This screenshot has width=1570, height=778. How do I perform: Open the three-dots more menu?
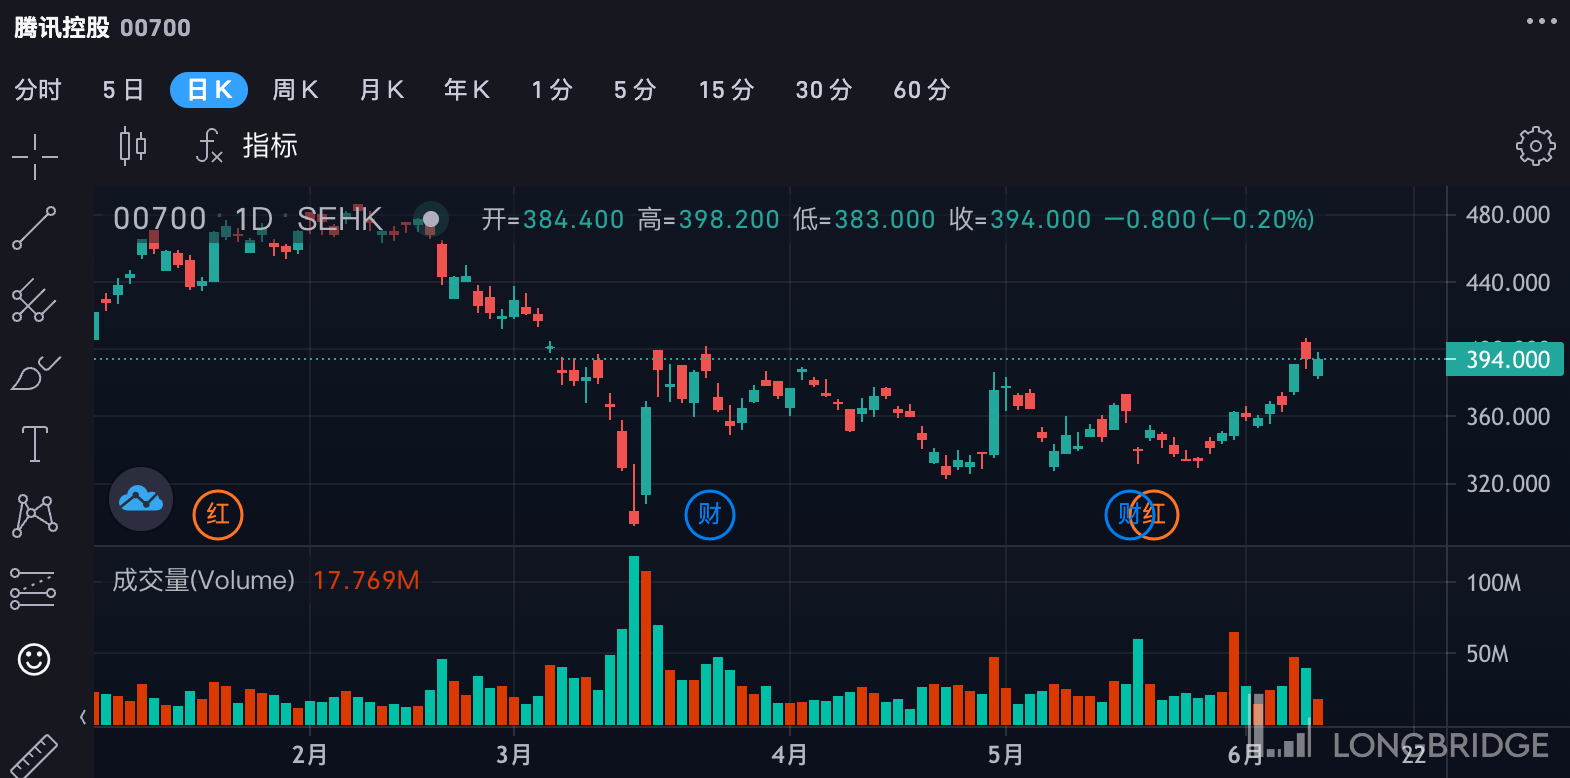tap(1541, 21)
